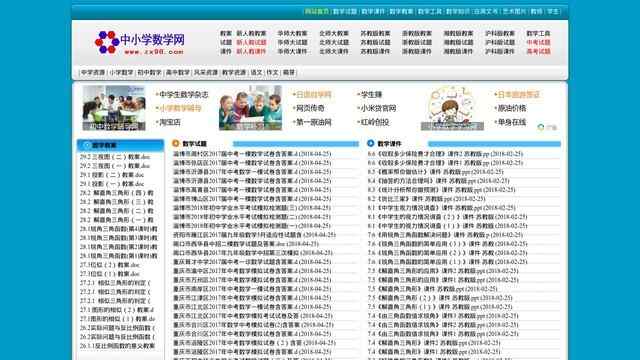Screen dimensions: 640x360
Task: Open the classroom students thumbnail image
Action: pos(114,108)
